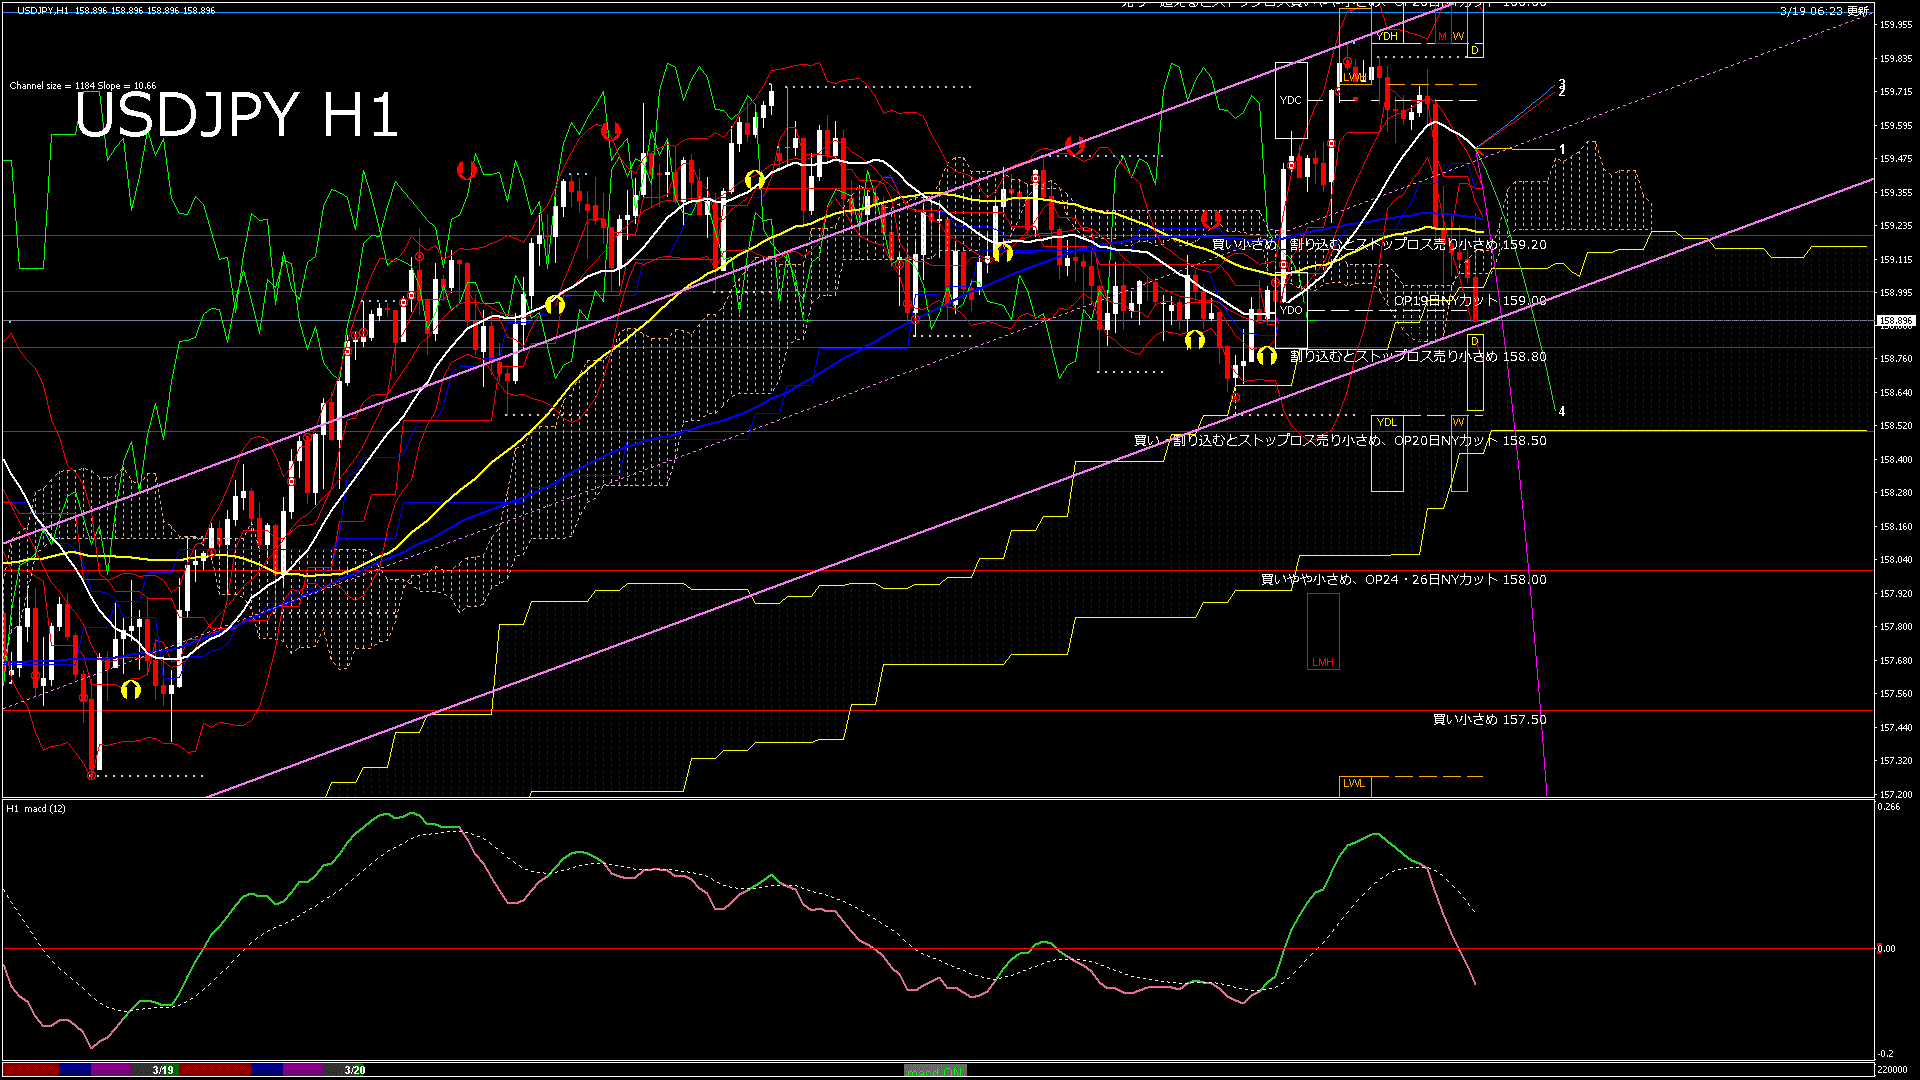This screenshot has width=1920, height=1080.
Task: Click the YDH level label
Action: 1386,36
